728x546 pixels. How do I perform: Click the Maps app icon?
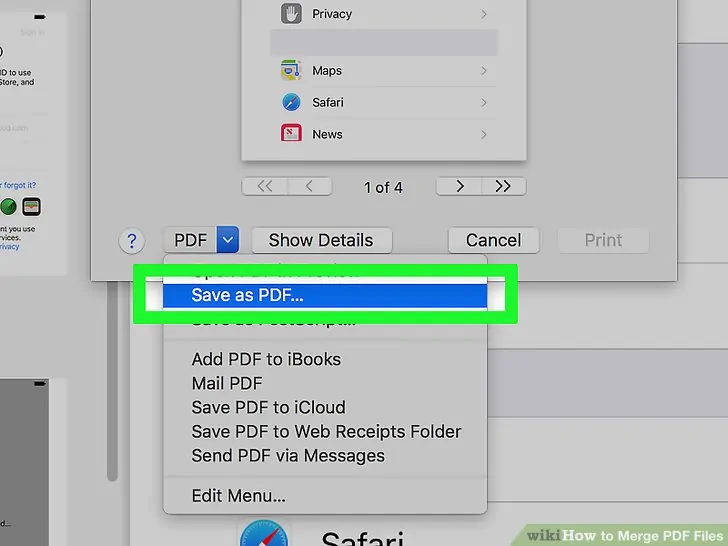coord(291,71)
